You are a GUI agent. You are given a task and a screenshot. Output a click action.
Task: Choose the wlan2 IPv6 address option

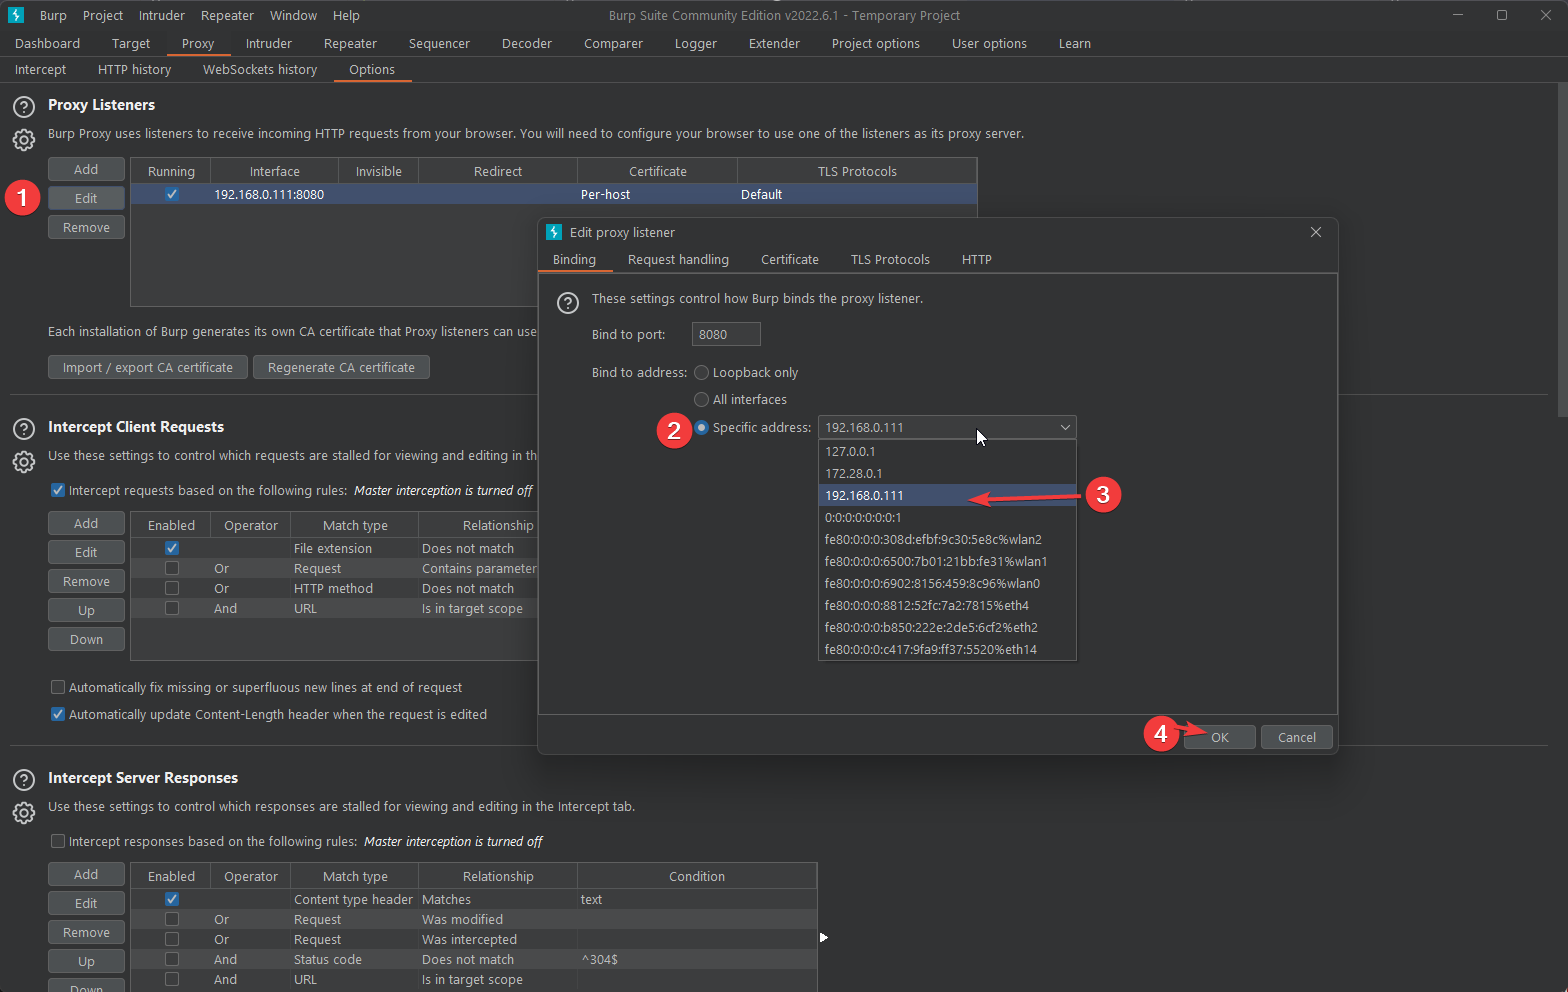(947, 539)
